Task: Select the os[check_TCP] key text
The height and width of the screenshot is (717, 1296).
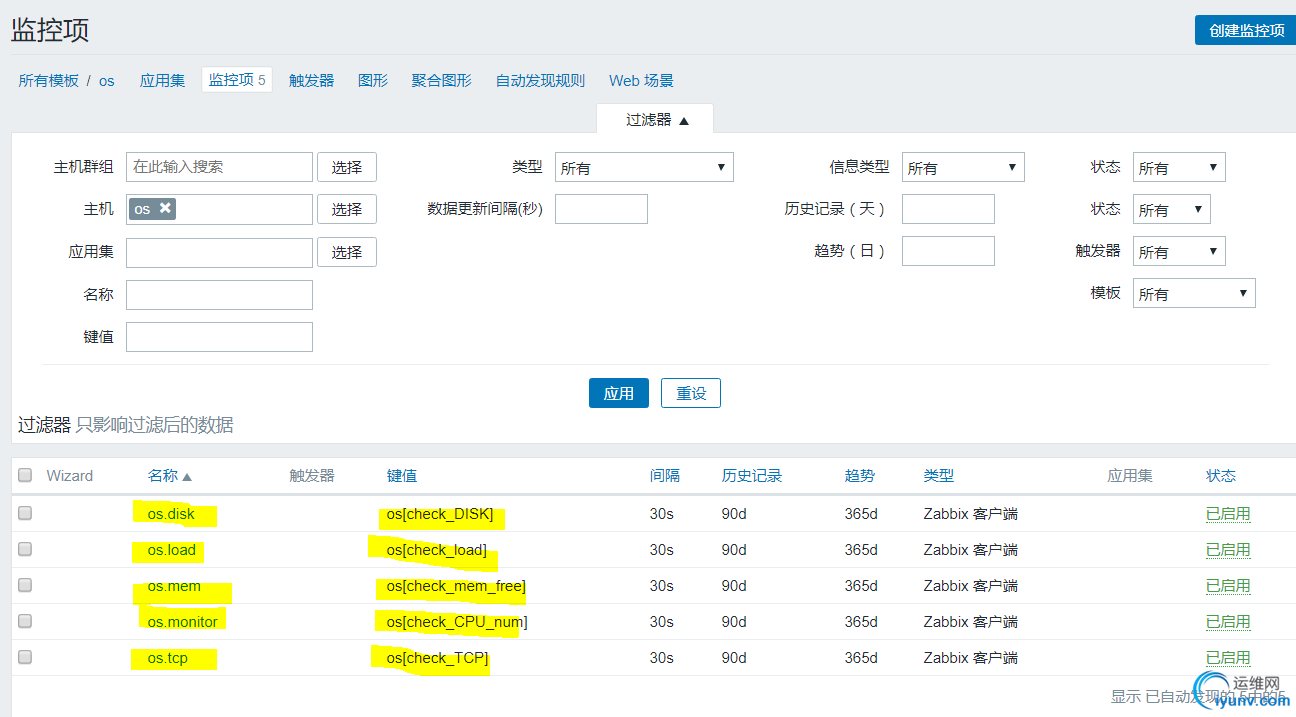Action: [438, 658]
